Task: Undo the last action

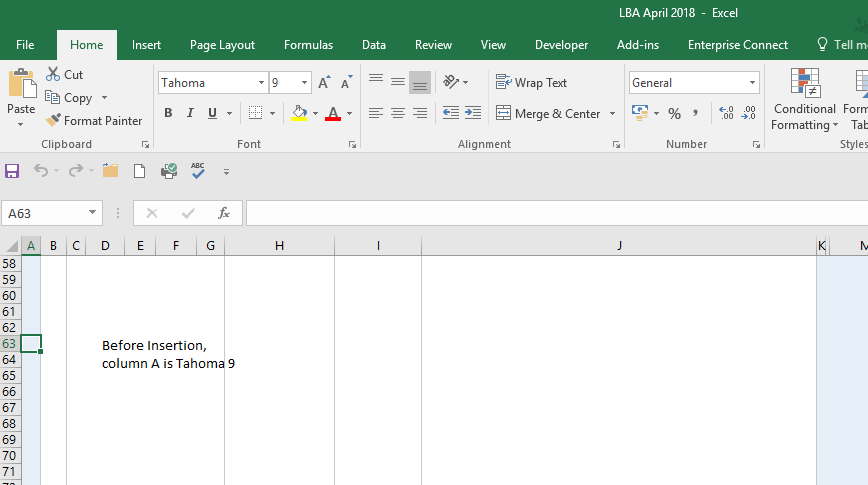Action: [x=40, y=171]
